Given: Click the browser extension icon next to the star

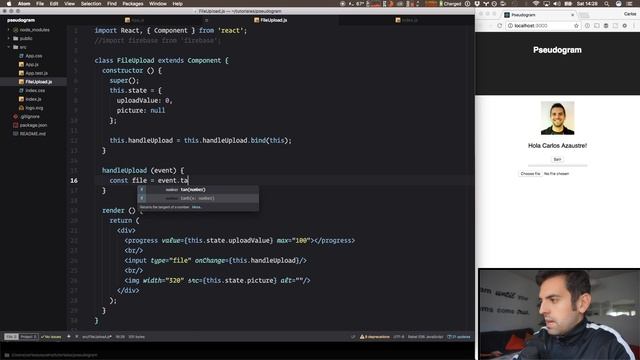Looking at the screenshot, I should (587, 26).
